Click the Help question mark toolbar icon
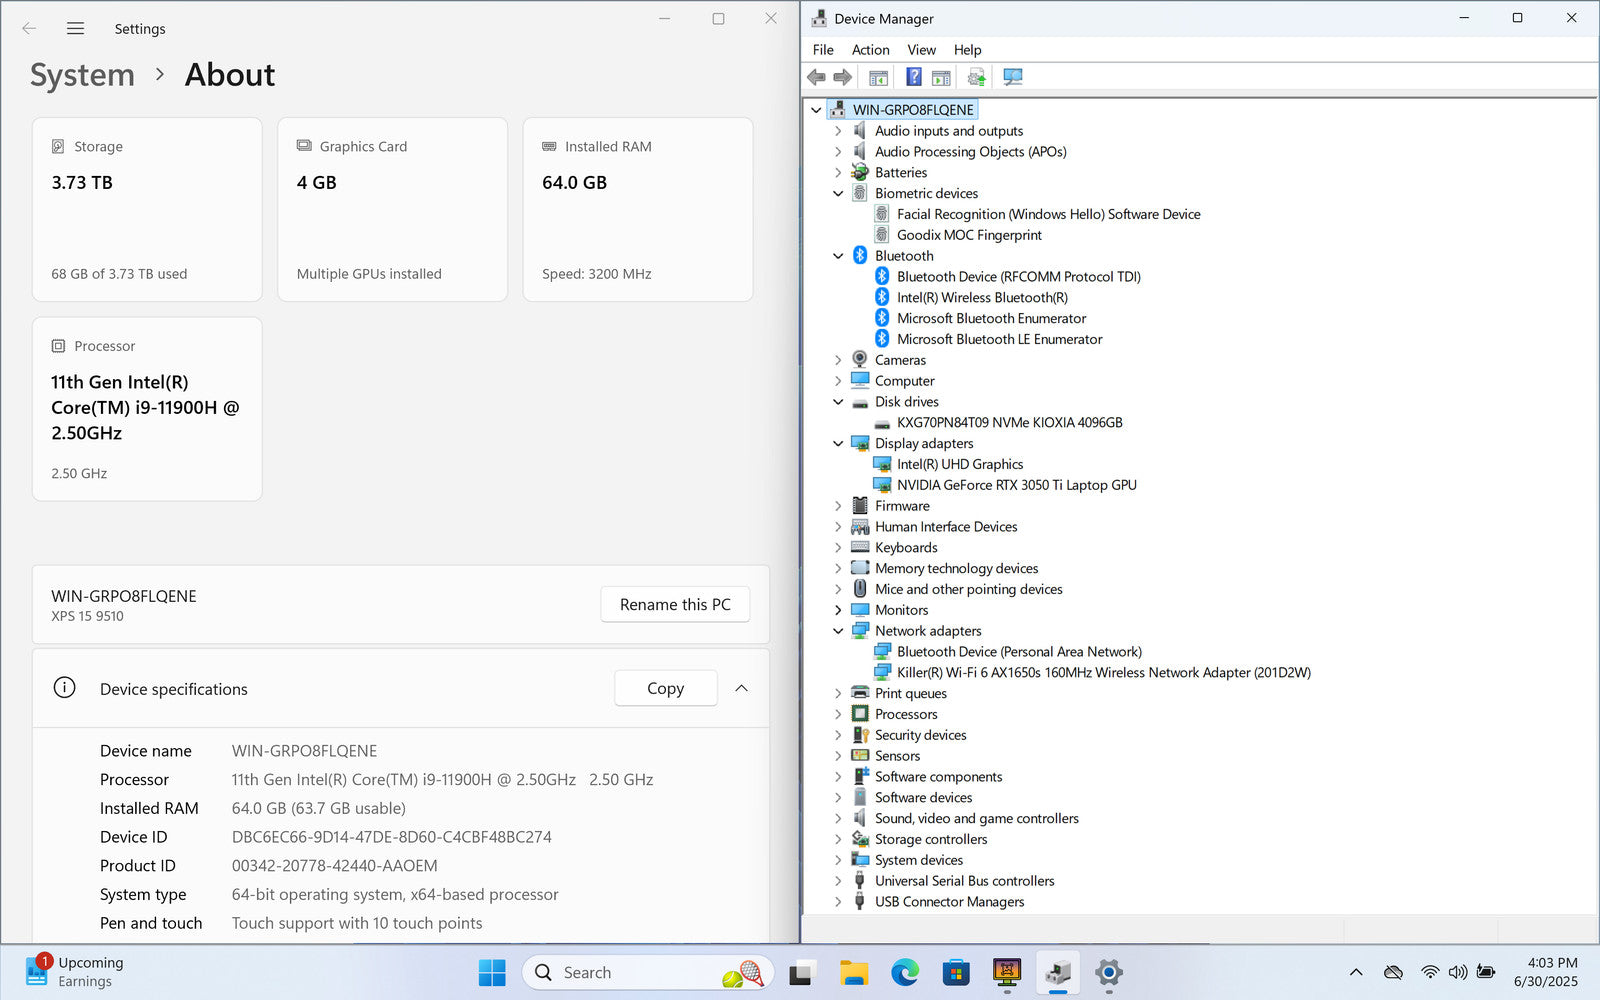 pyautogui.click(x=913, y=77)
